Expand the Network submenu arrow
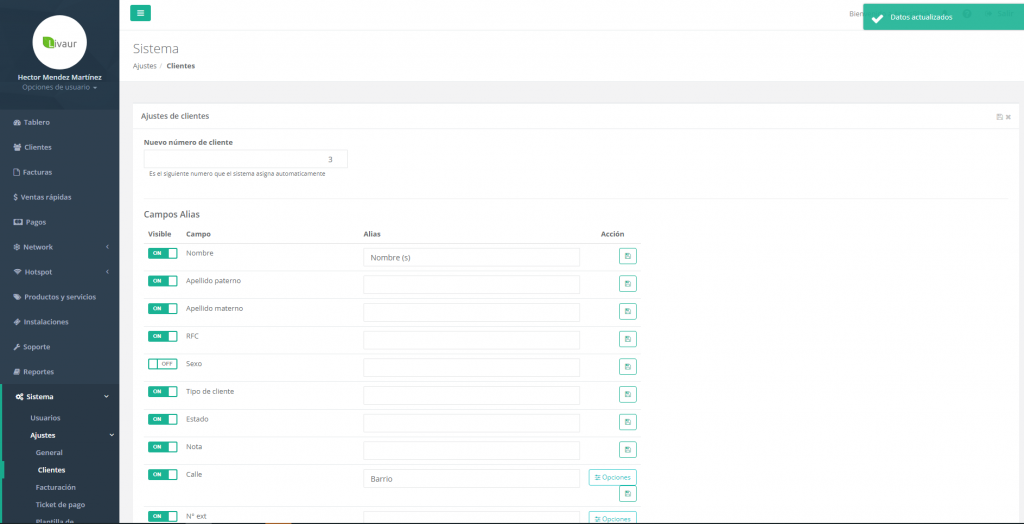Screen dimensions: 1024x524 107,247
